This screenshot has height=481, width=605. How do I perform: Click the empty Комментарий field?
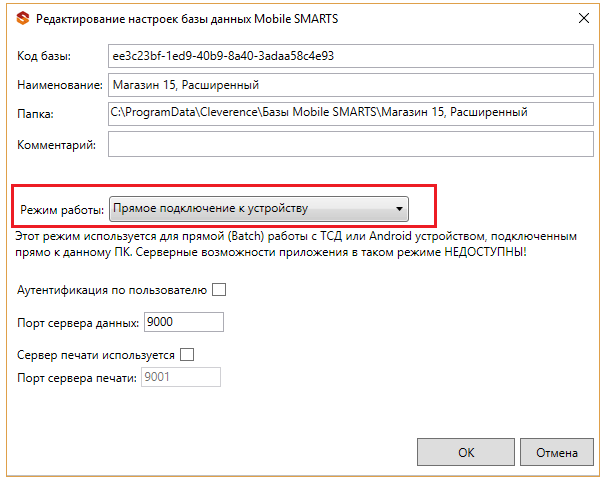tap(350, 144)
